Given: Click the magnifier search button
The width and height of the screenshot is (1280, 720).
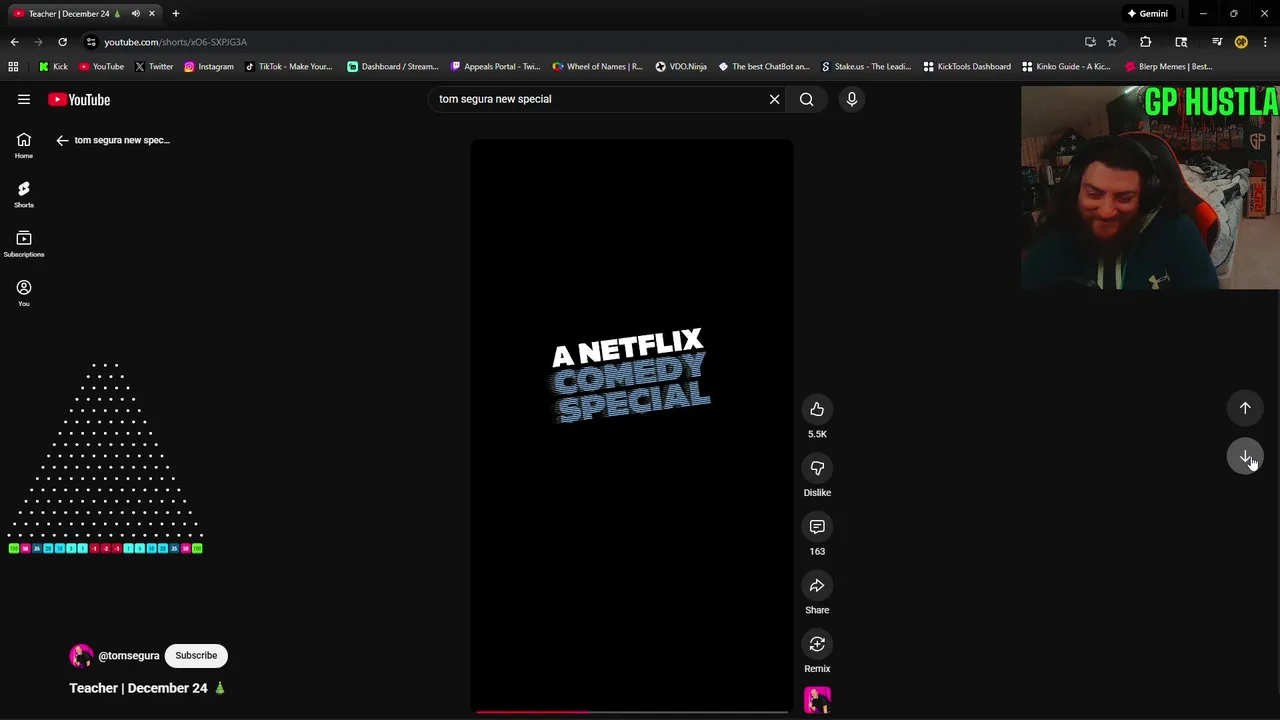Looking at the screenshot, I should pos(806,99).
